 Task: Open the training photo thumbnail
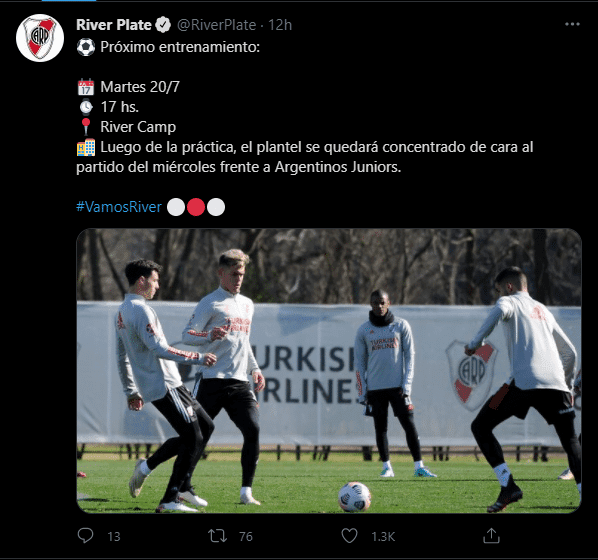329,371
